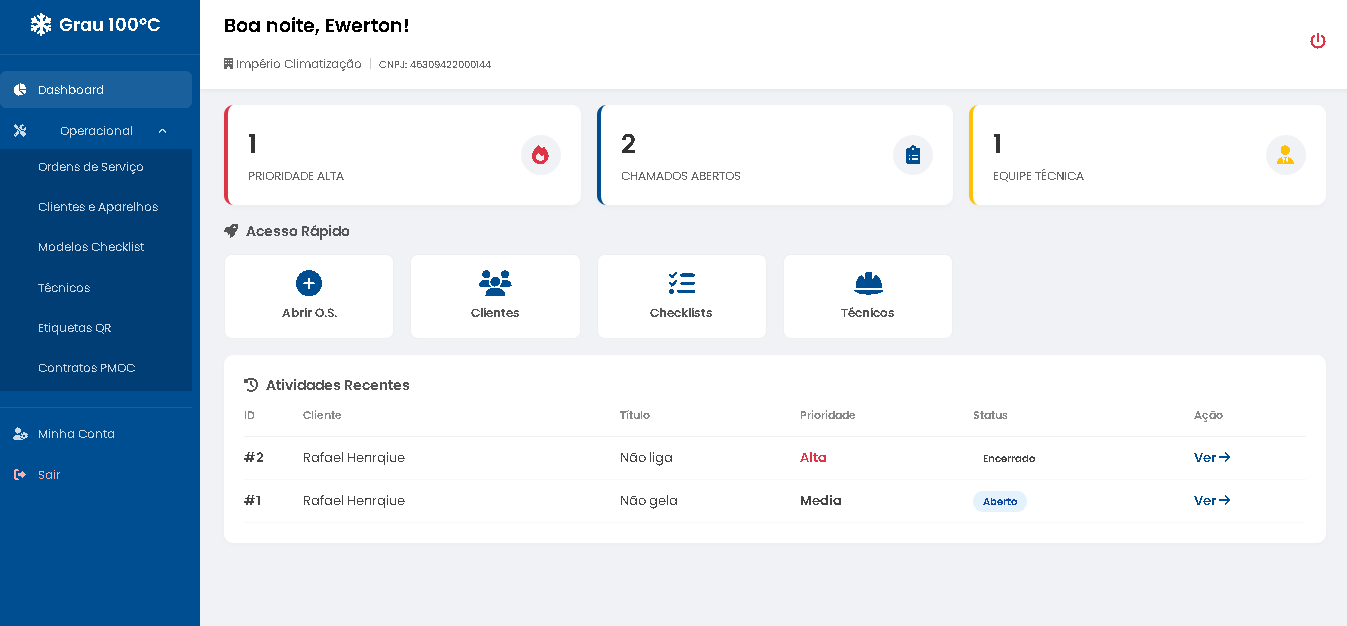Viewport: 1347px width, 626px height.
Task: Click the snowflake logo of Grau 100°C
Action: point(39,22)
